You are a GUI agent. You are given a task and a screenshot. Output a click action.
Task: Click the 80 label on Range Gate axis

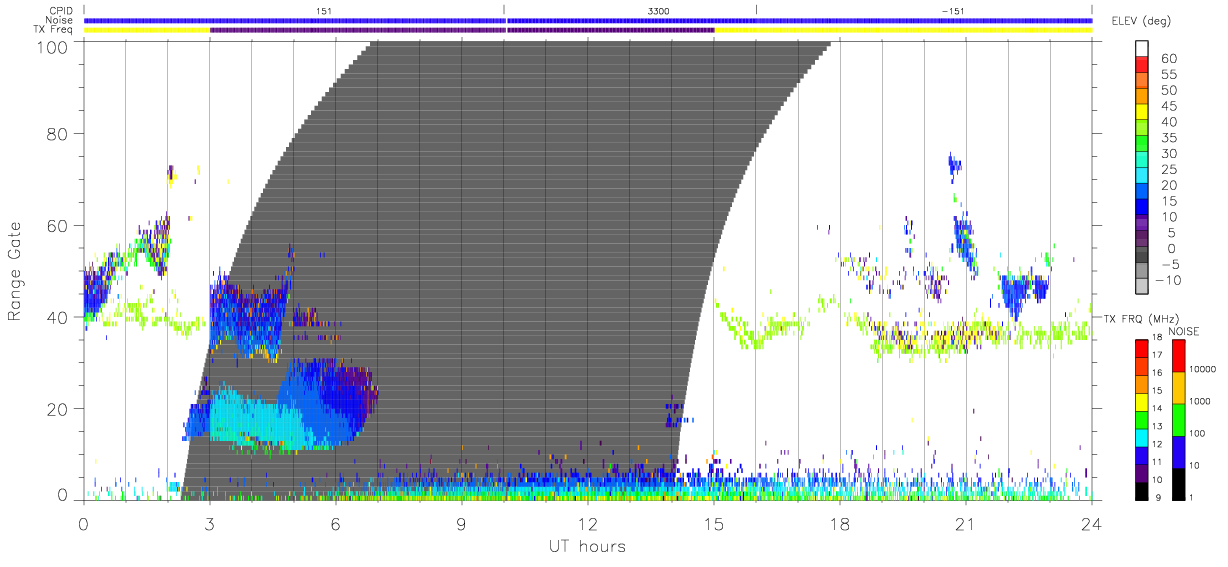coord(58,134)
